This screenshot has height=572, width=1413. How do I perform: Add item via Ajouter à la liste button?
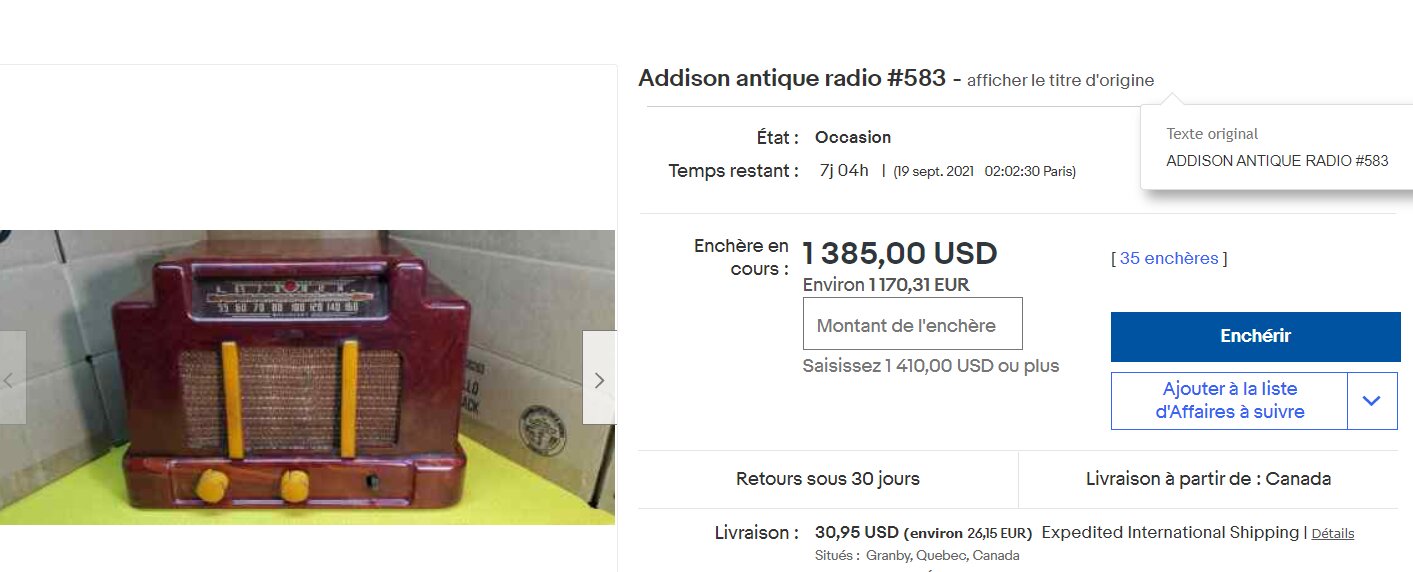[x=1230, y=401]
